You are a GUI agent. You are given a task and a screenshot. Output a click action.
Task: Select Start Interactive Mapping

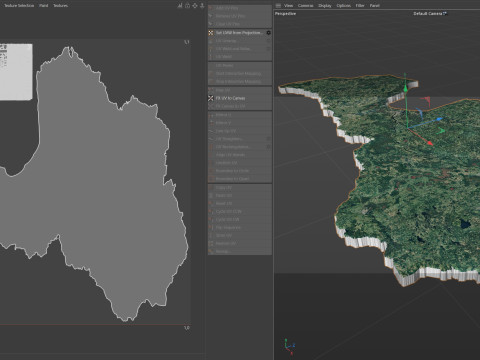pyautogui.click(x=240, y=73)
